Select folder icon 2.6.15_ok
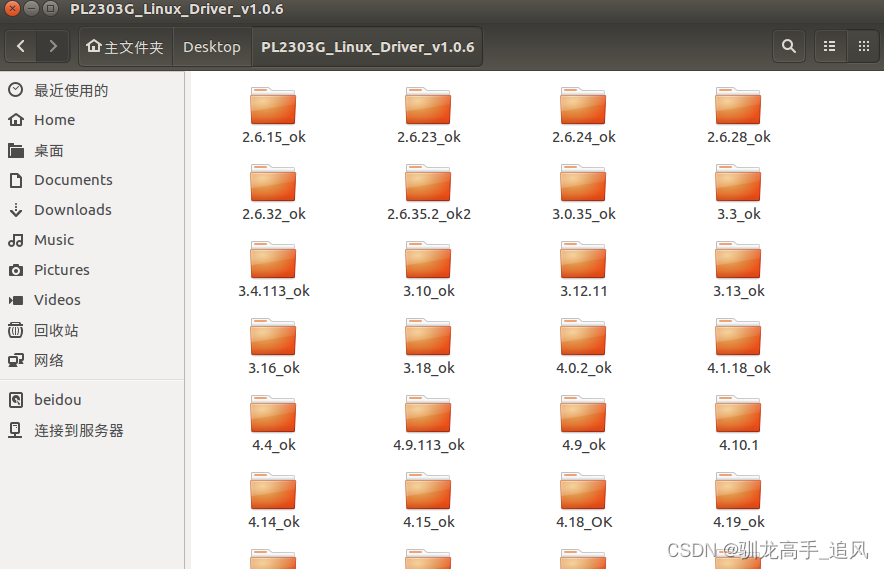 pyautogui.click(x=273, y=106)
